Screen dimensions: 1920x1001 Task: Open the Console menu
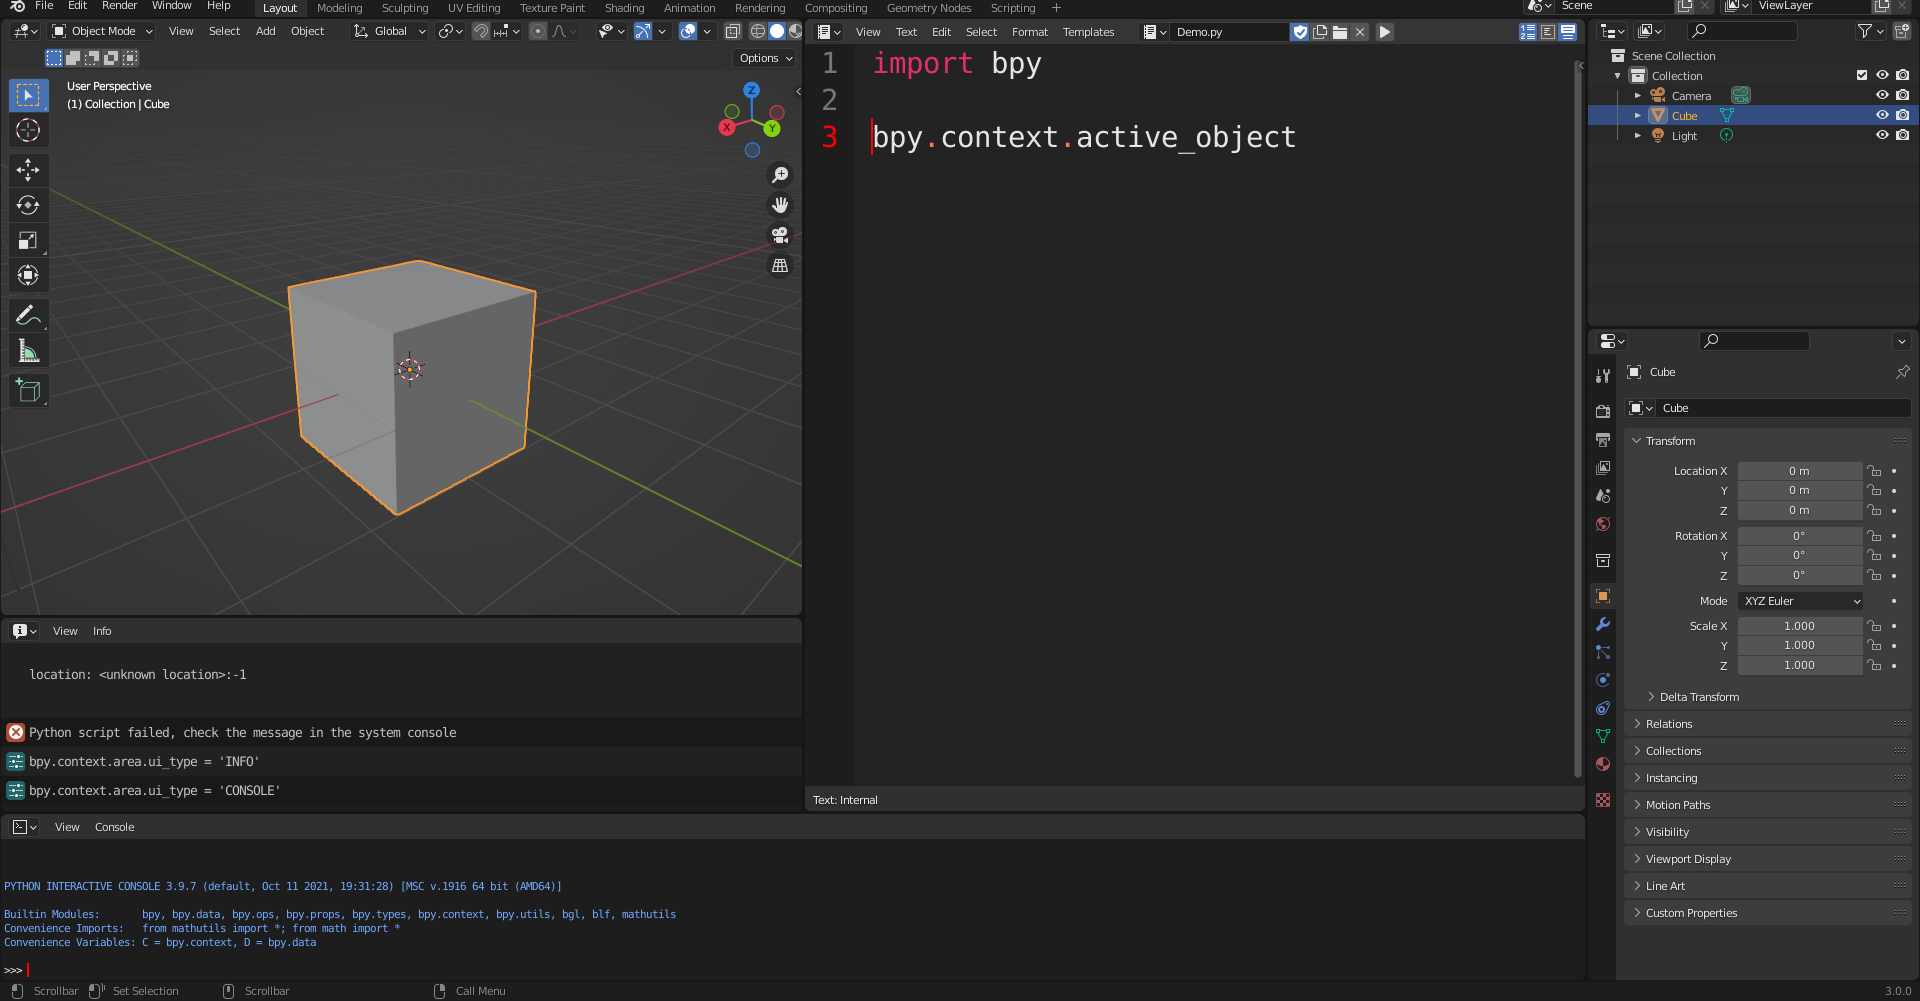pos(114,827)
